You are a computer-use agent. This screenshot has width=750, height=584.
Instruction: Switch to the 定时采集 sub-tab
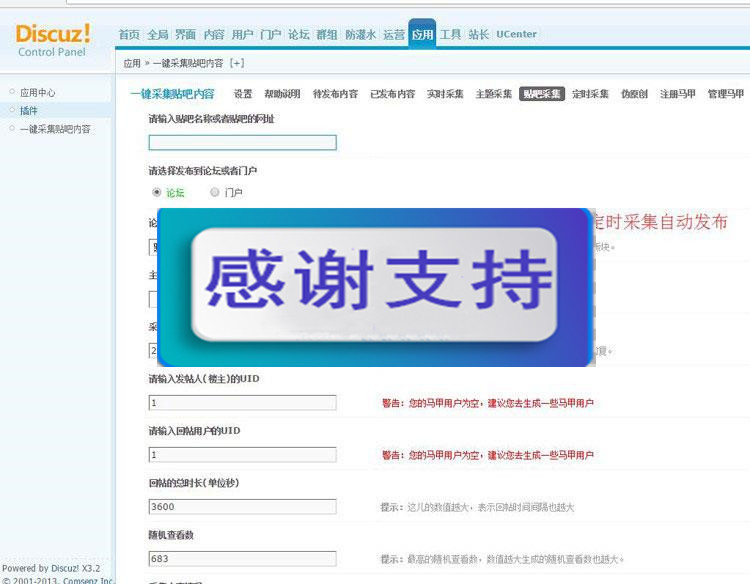point(590,94)
